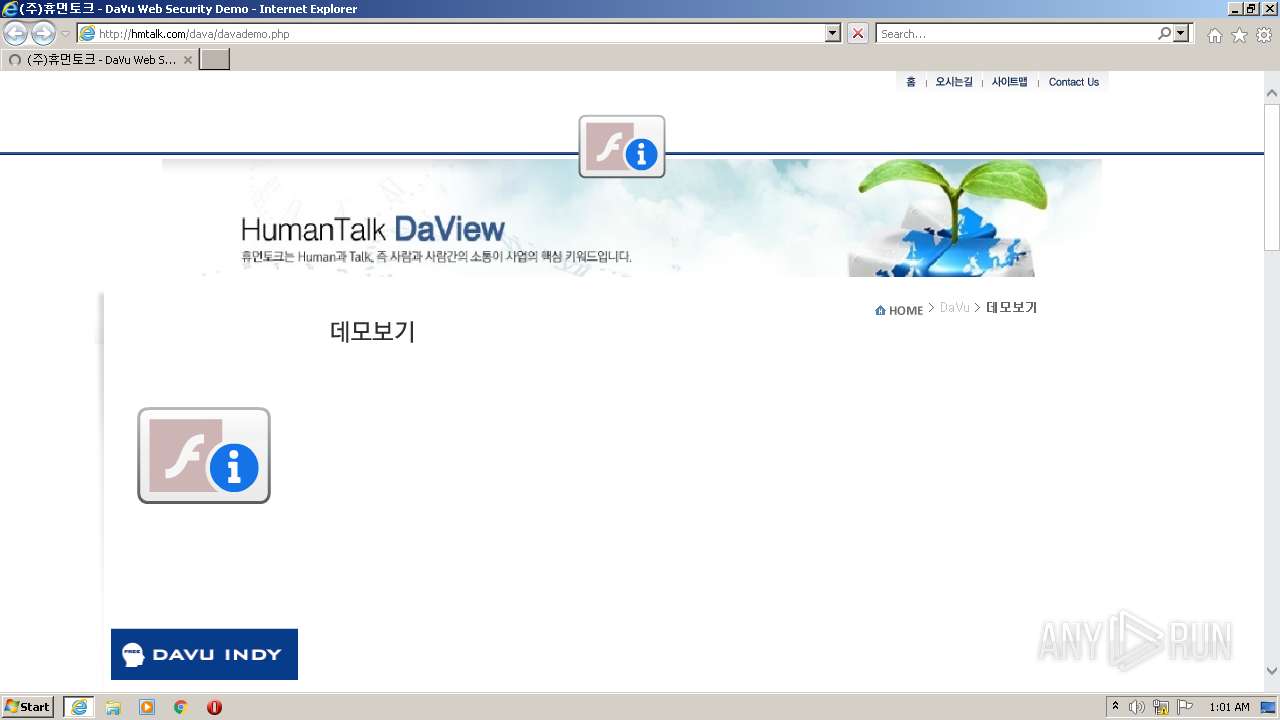Show hidden tray icons arrow
Screen dimensions: 1280x720
1116,707
